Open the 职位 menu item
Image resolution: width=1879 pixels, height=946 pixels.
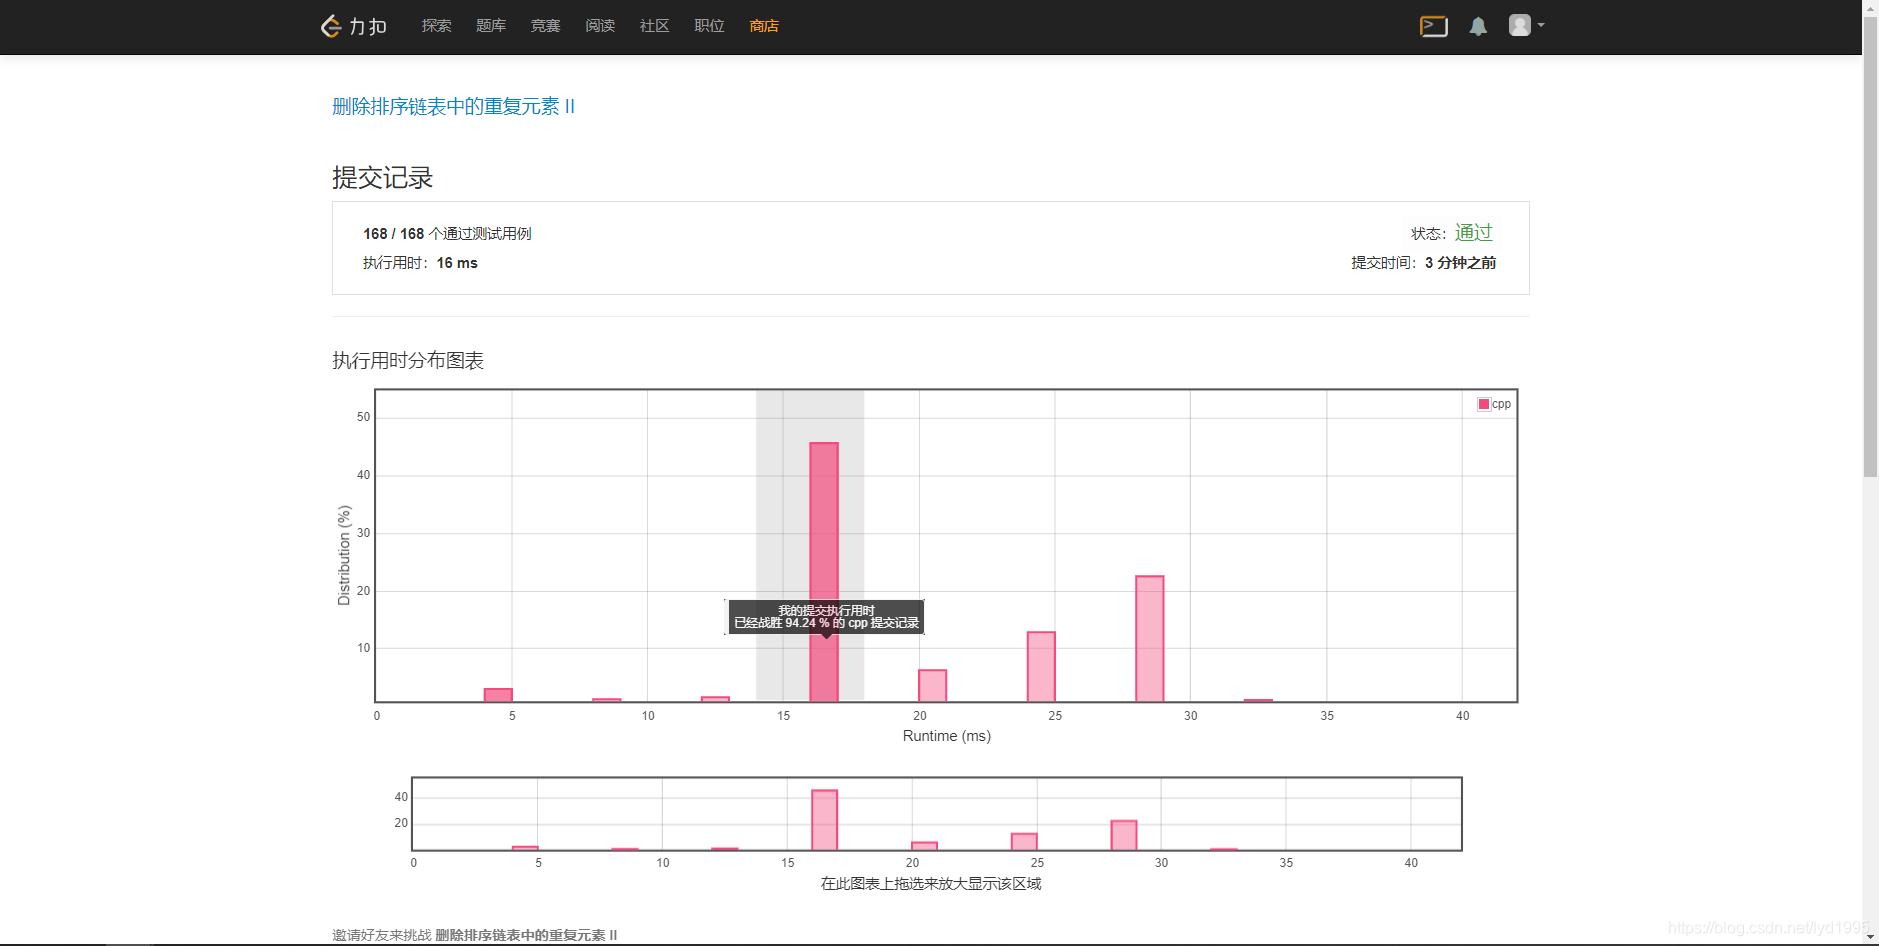coord(709,26)
